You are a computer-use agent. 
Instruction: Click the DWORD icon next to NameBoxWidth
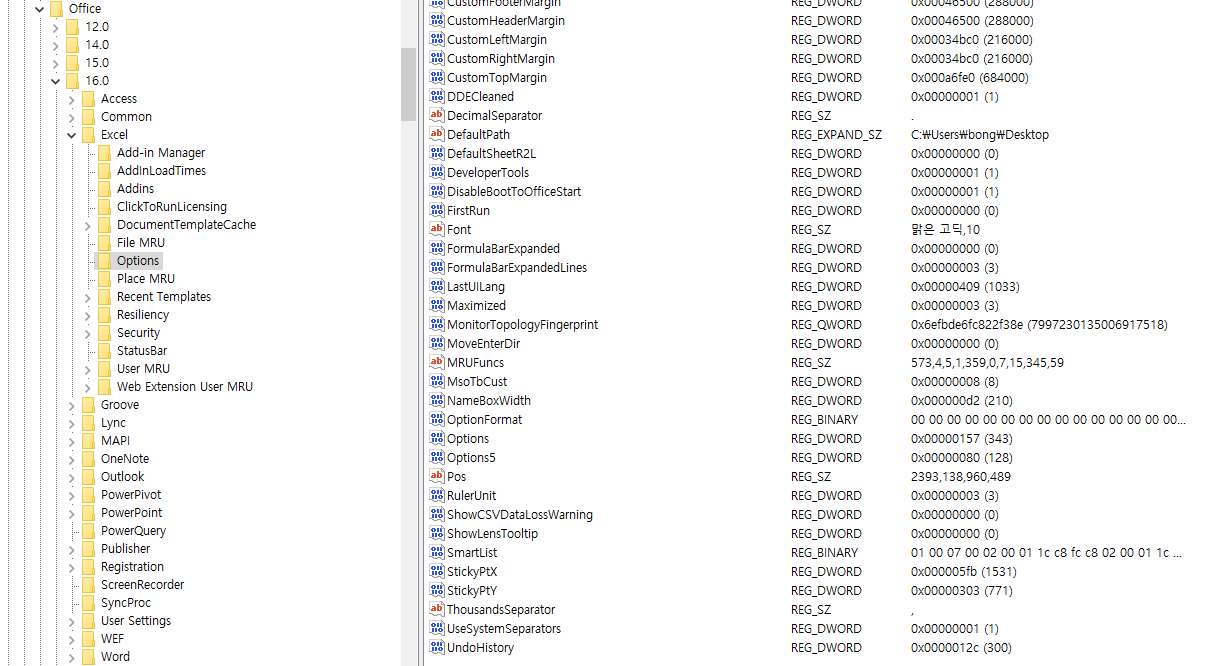pyautogui.click(x=436, y=401)
